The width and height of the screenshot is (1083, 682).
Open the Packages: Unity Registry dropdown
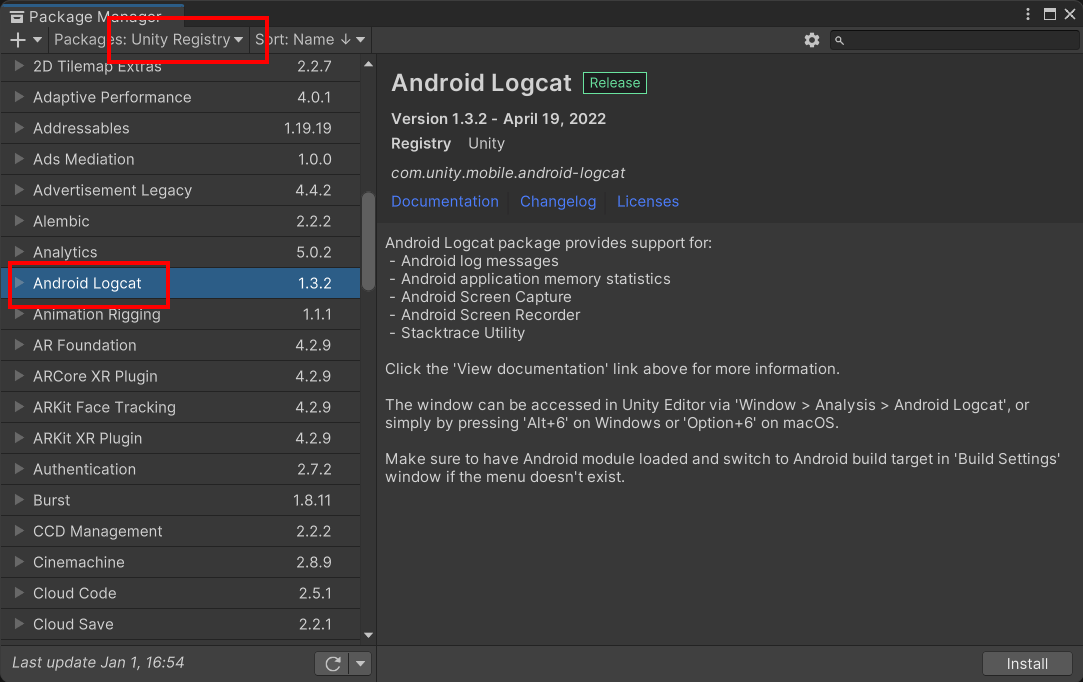(149, 40)
